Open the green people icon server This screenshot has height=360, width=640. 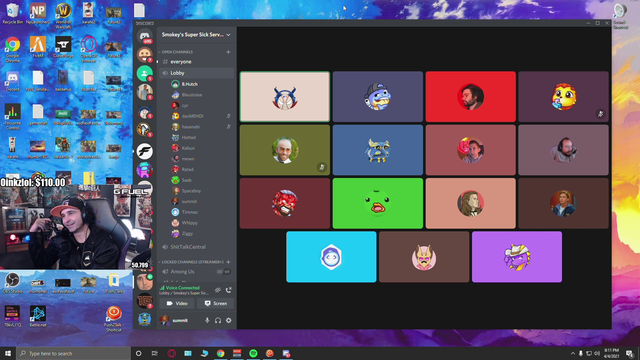click(x=144, y=73)
